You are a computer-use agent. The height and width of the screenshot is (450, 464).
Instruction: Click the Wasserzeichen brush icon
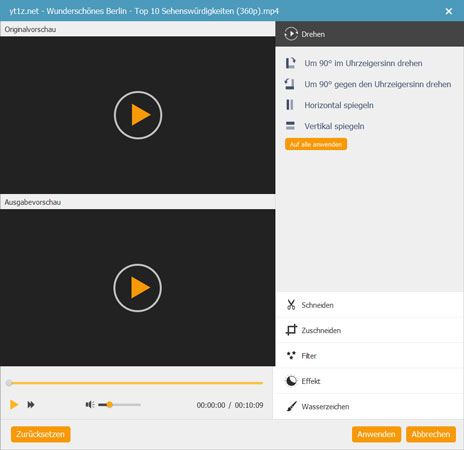pyautogui.click(x=291, y=406)
